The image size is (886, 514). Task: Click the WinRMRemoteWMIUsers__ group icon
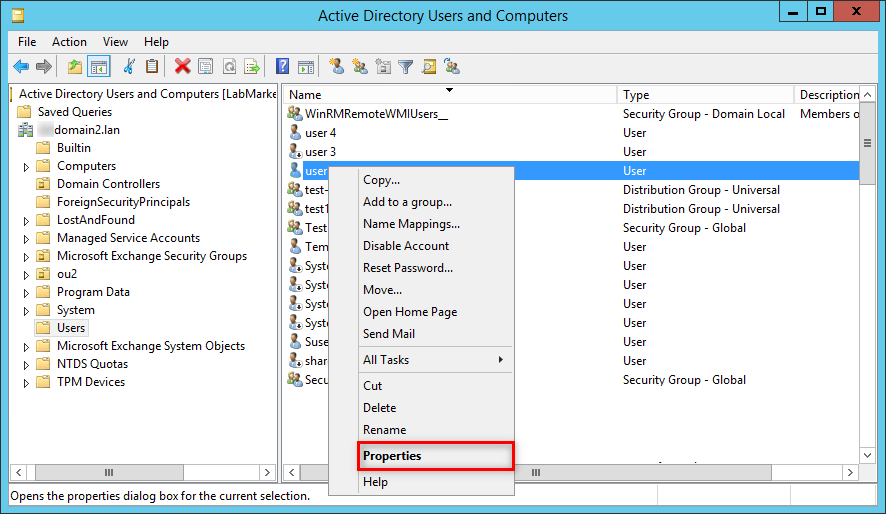pos(294,113)
